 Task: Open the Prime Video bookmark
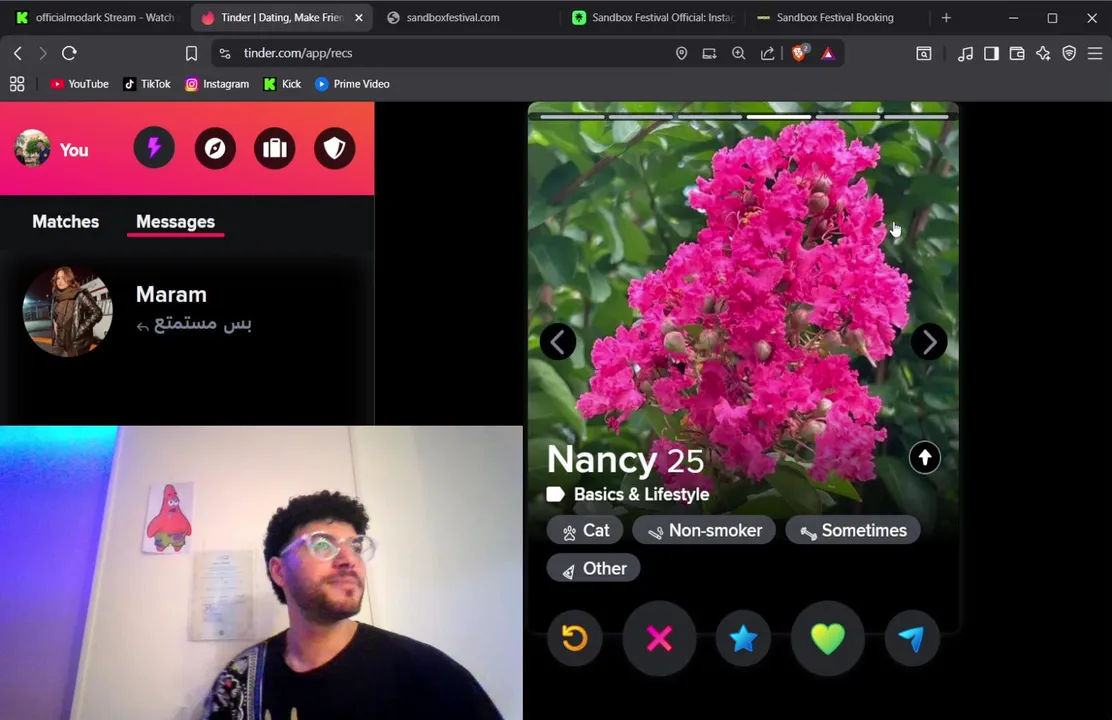[352, 84]
